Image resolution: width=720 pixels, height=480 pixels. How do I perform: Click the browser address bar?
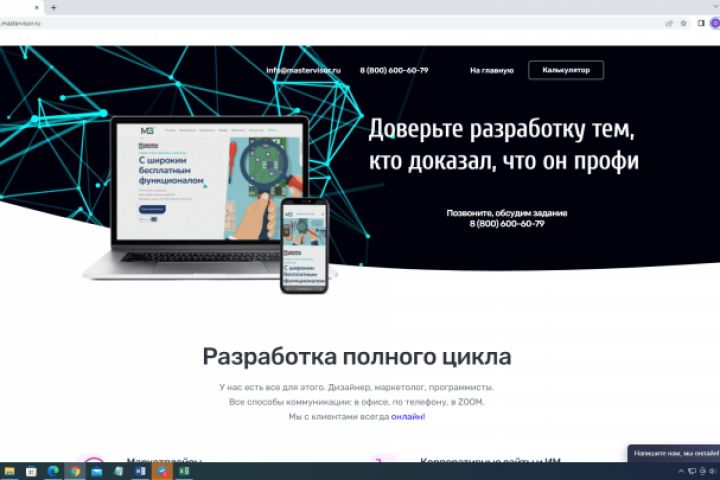331,23
